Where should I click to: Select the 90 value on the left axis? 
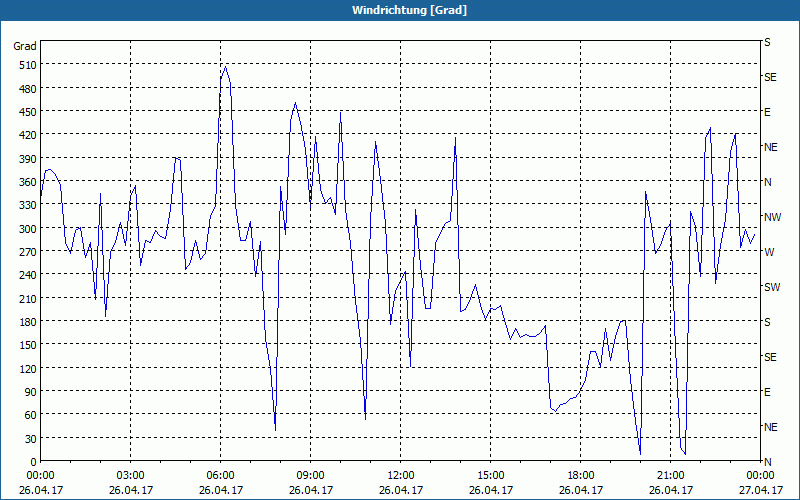31,392
